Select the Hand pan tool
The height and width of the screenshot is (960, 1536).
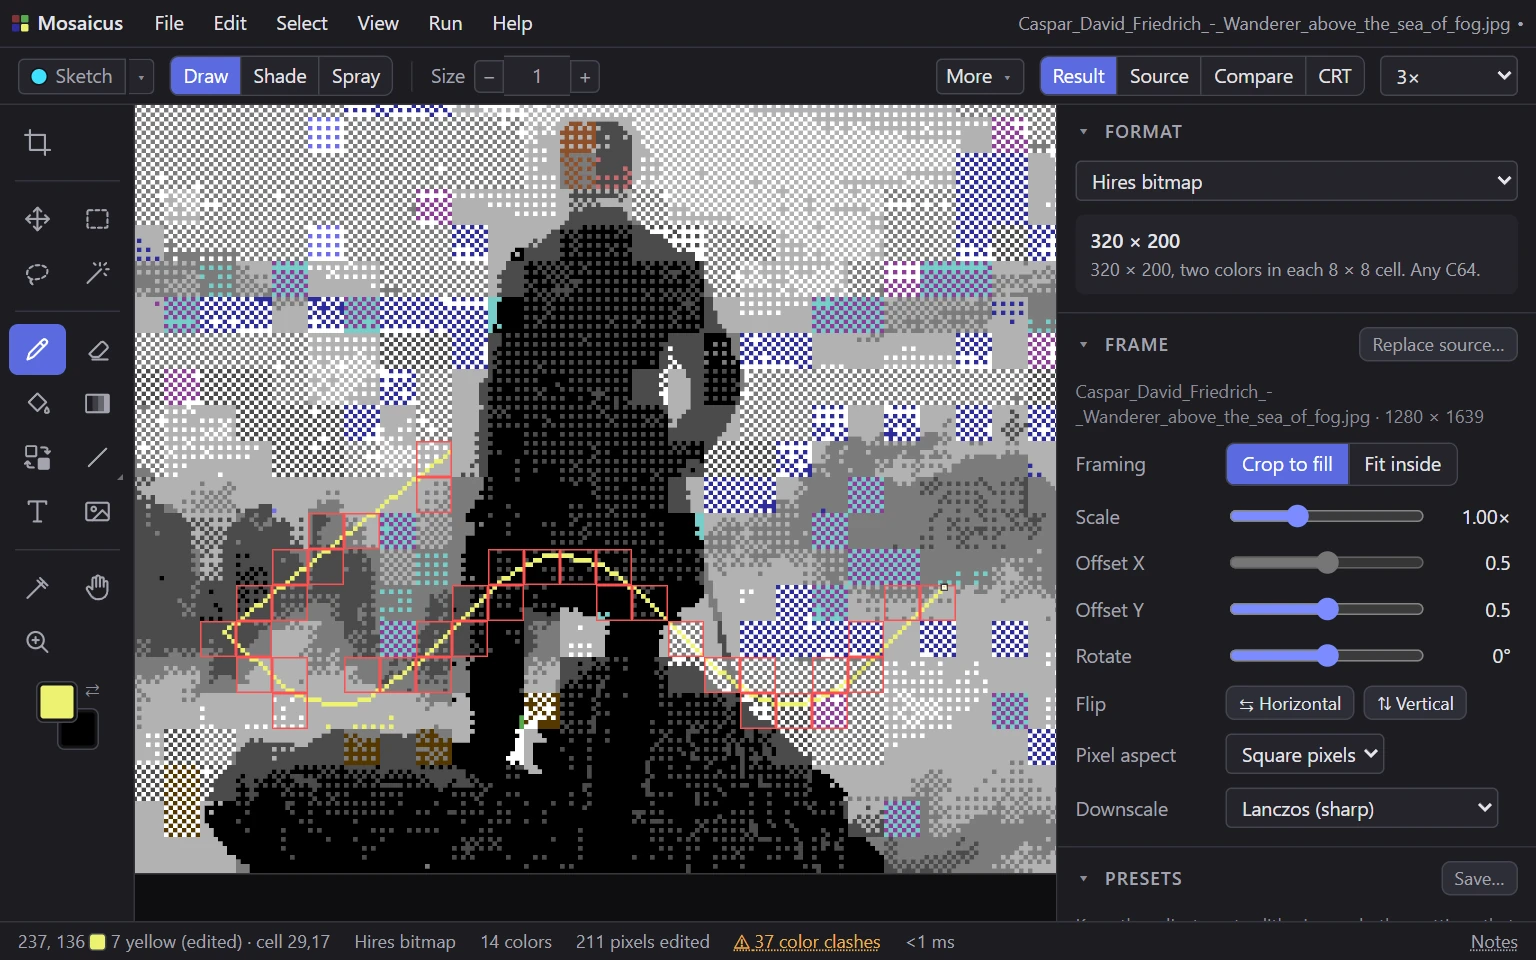pos(97,588)
